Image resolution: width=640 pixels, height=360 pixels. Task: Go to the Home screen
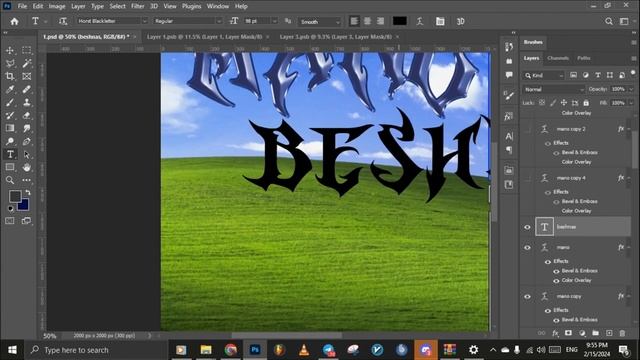tap(14, 22)
